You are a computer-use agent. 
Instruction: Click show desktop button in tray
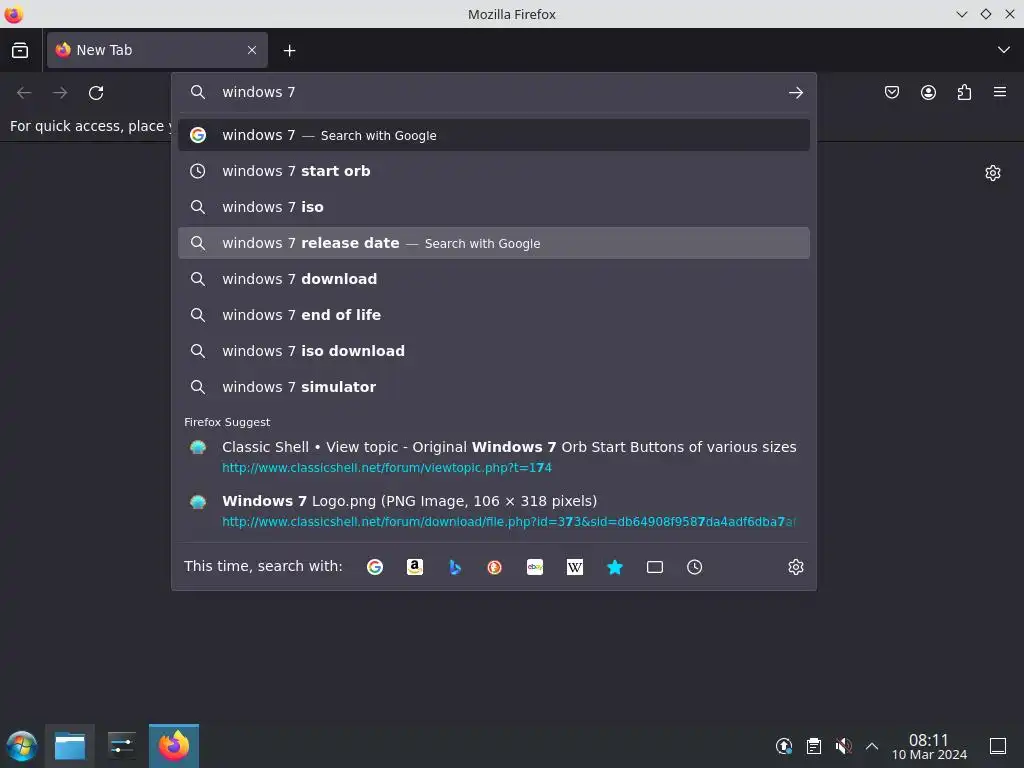point(998,746)
